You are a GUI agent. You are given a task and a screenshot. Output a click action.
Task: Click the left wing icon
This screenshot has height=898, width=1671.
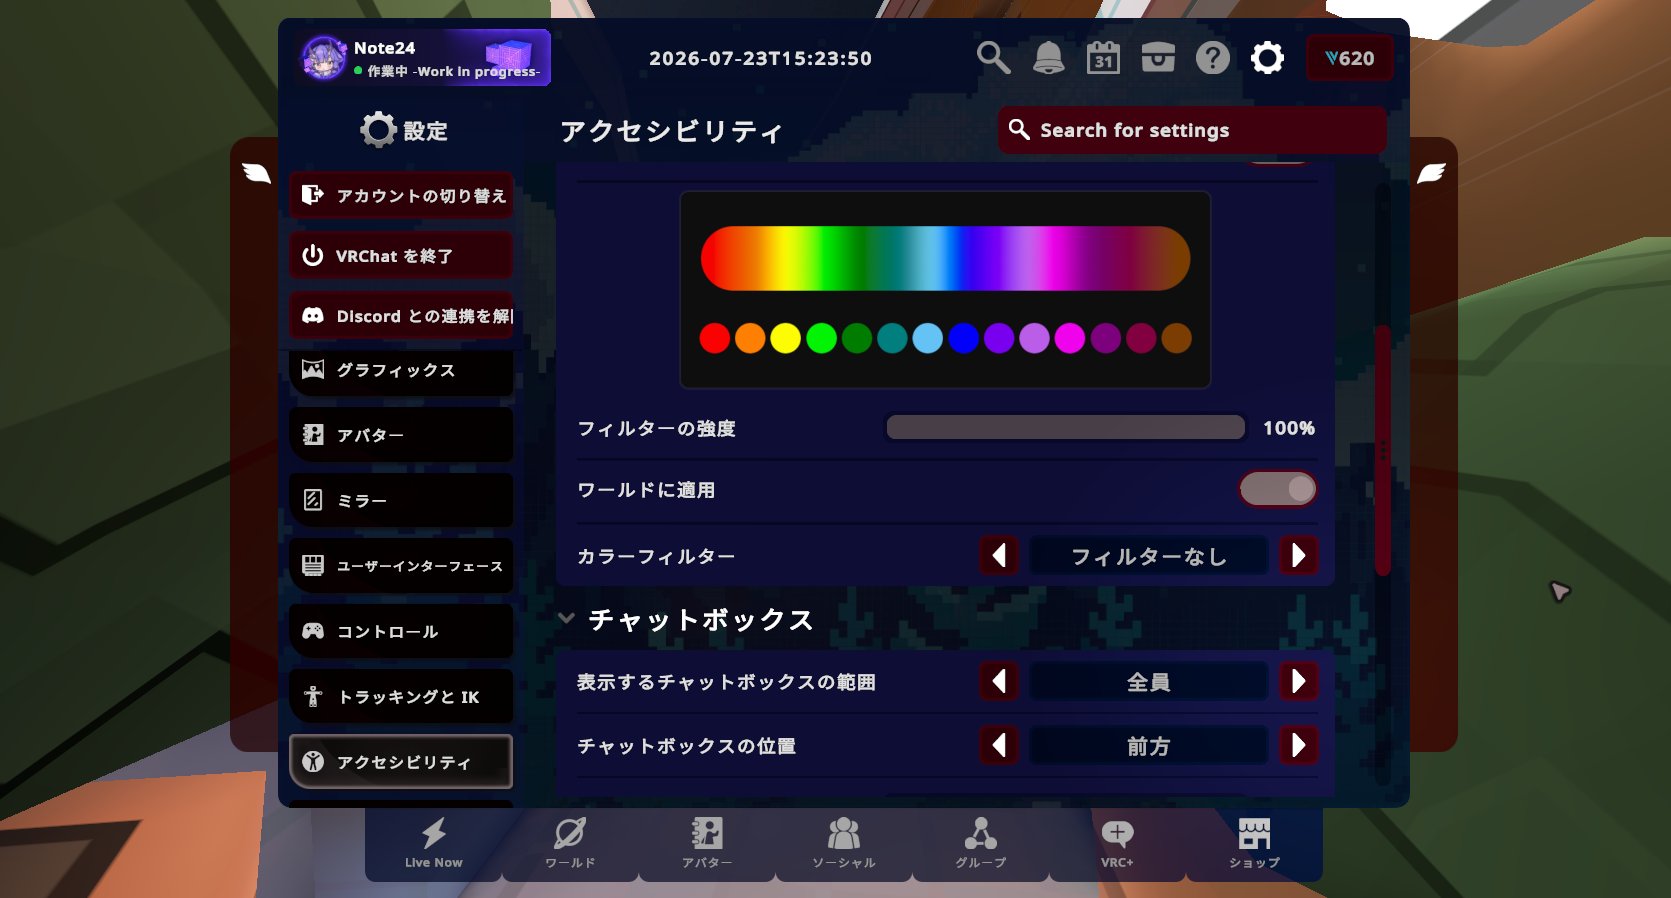point(257,173)
